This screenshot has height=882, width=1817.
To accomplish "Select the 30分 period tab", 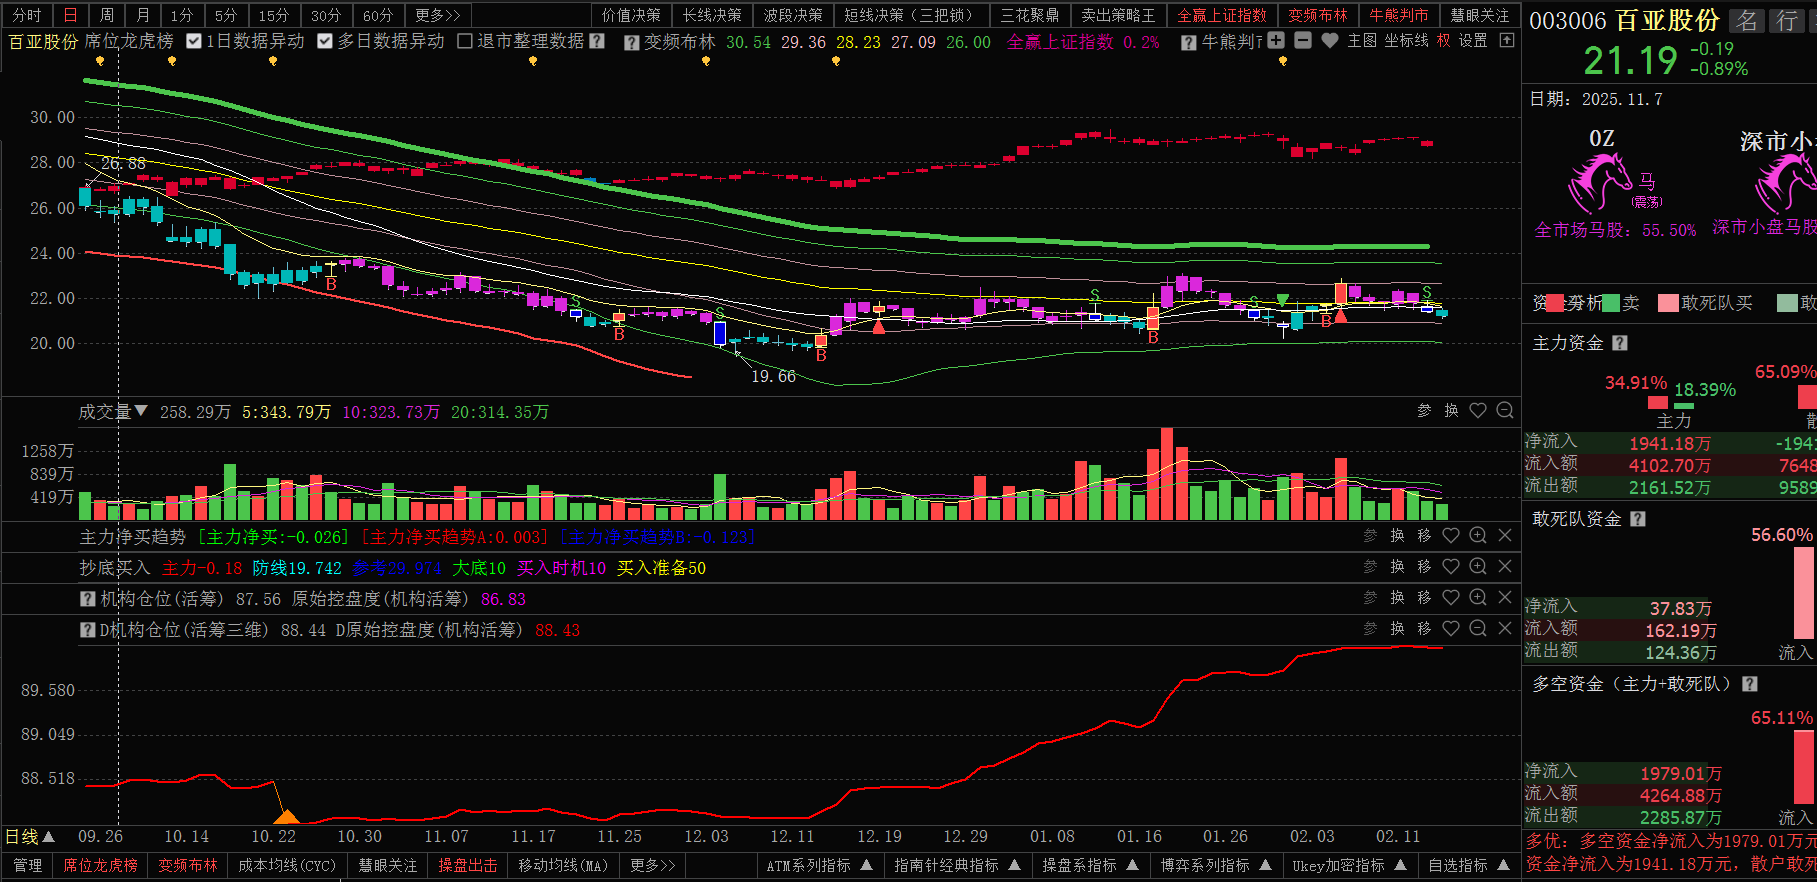I will pos(325,15).
